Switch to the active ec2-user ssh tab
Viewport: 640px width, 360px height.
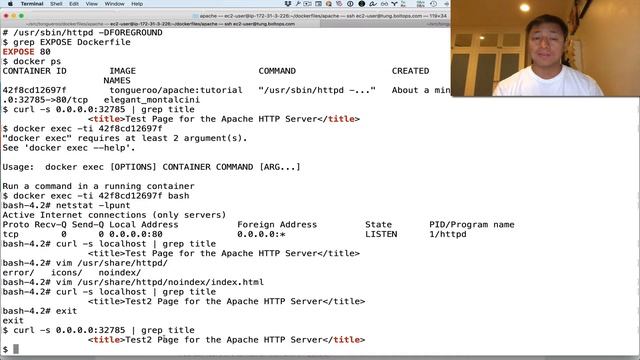coord(160,24)
